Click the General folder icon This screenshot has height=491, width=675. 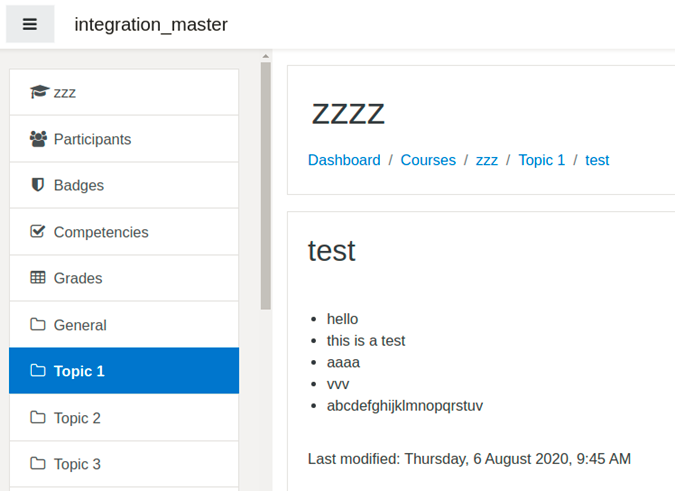[38, 324]
